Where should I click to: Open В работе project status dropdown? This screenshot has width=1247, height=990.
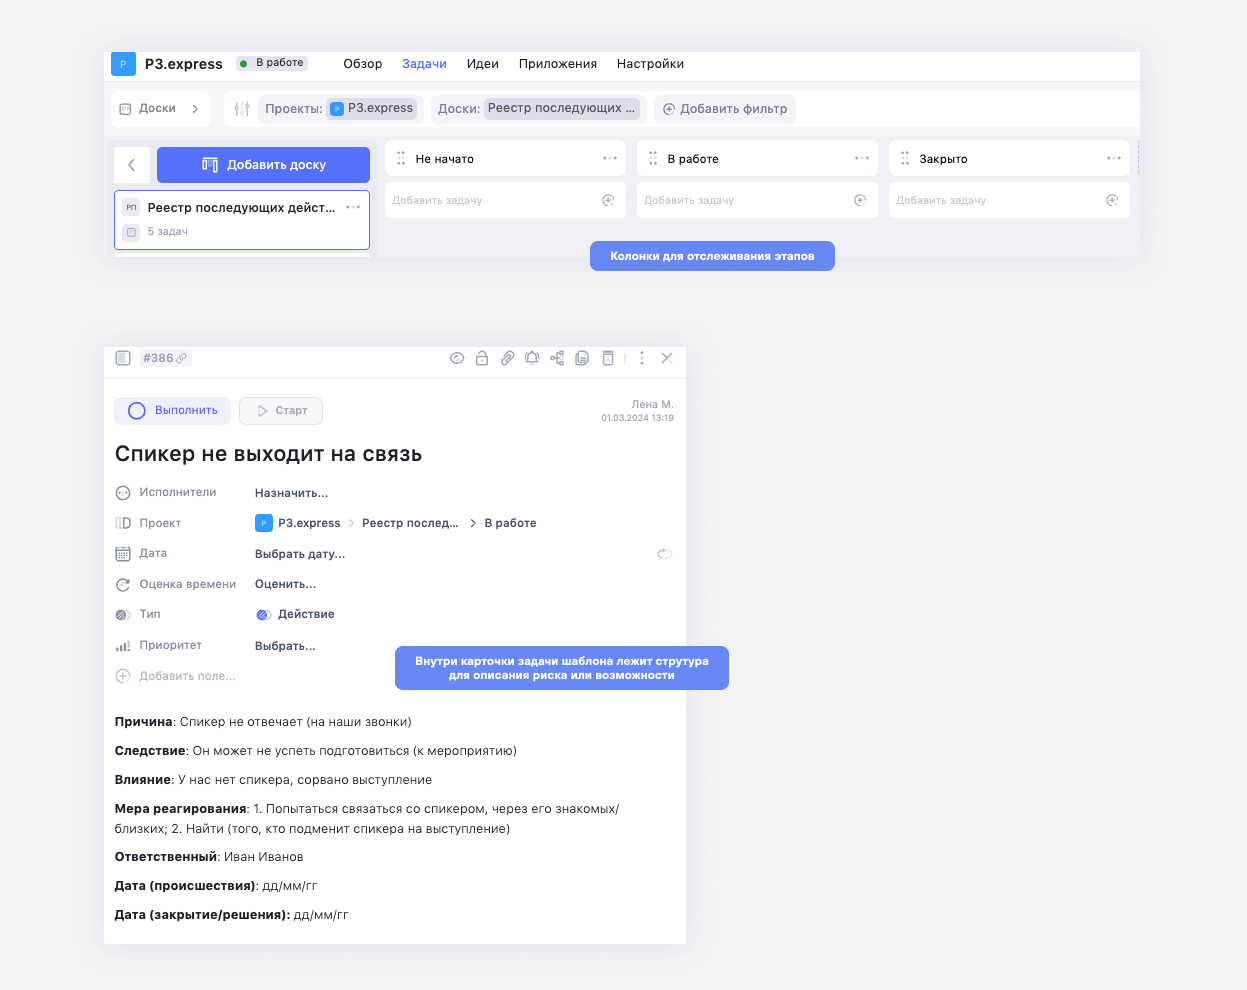[x=272, y=63]
